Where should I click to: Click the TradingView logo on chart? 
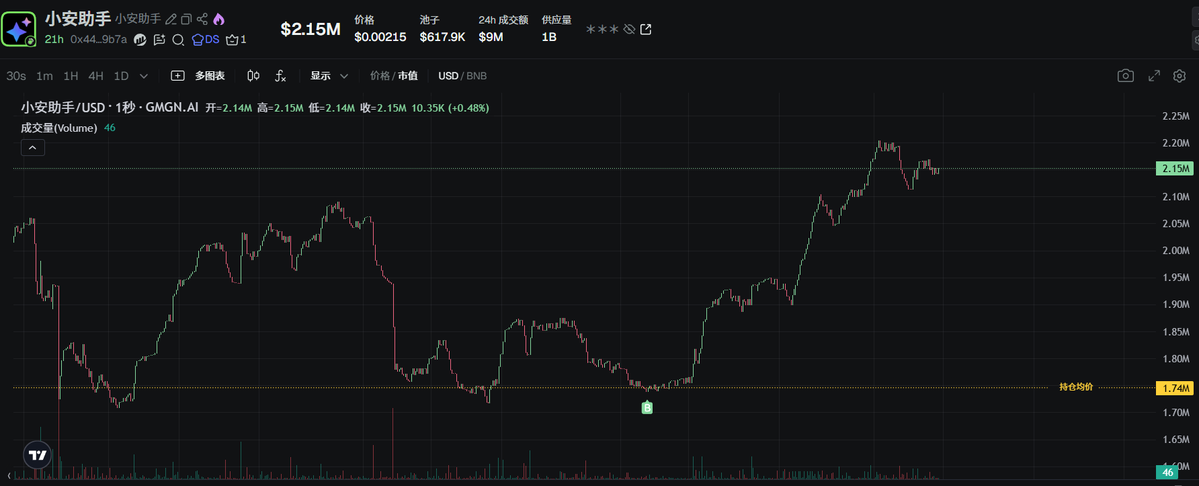(37, 455)
